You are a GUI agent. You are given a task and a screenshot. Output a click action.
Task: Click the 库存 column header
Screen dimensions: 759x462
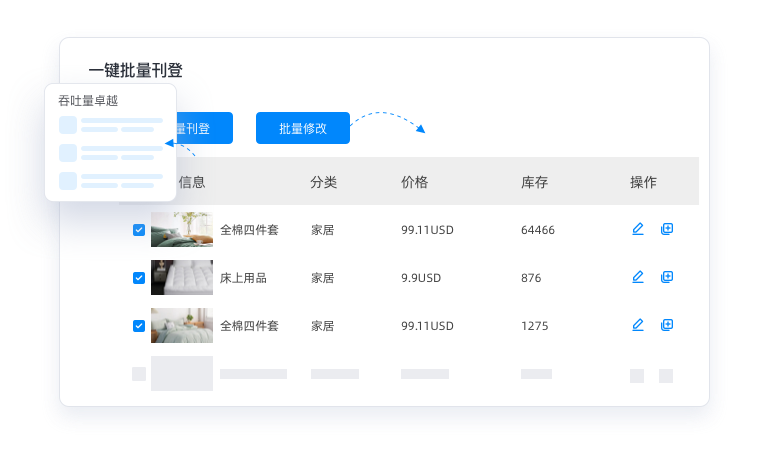[x=534, y=182]
